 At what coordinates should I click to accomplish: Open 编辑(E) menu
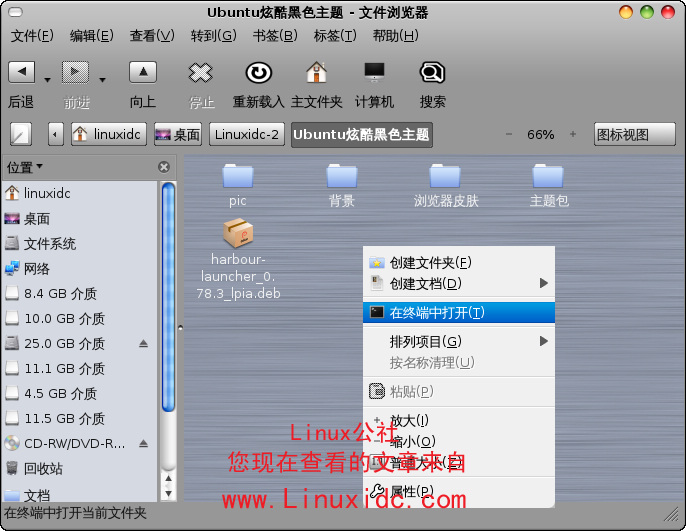(x=91, y=35)
